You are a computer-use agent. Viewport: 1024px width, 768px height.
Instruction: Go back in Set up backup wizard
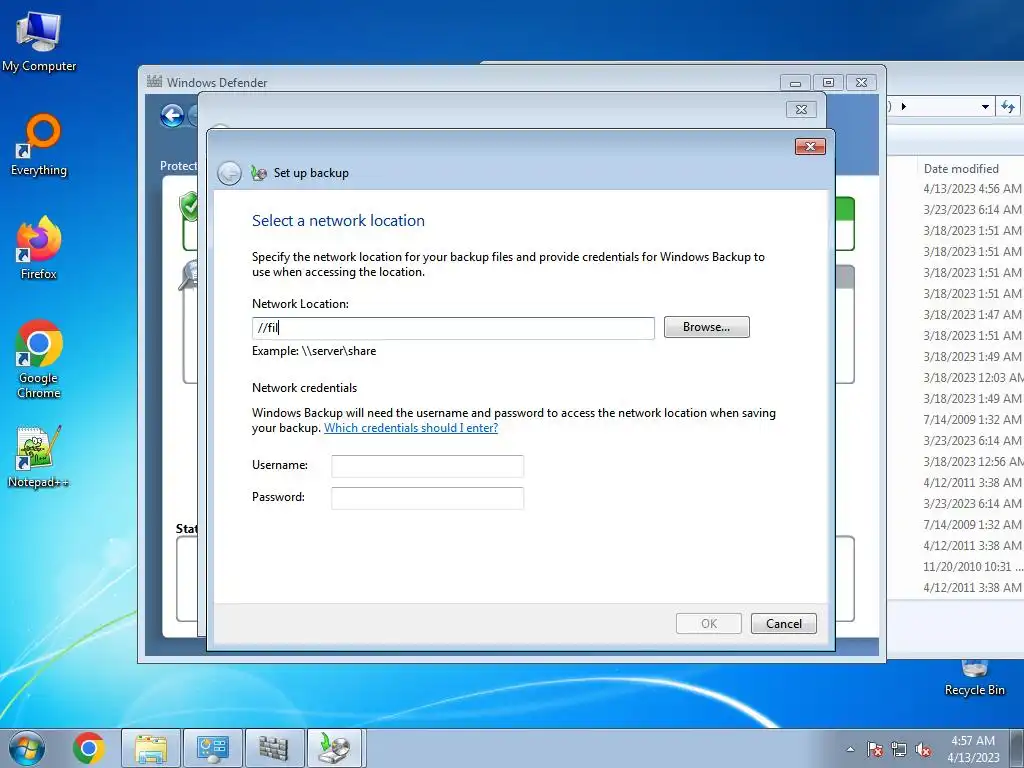tap(229, 173)
